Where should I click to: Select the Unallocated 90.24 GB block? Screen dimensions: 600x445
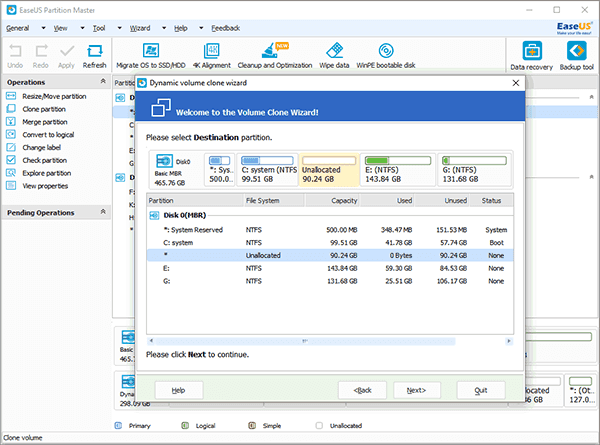coord(329,170)
